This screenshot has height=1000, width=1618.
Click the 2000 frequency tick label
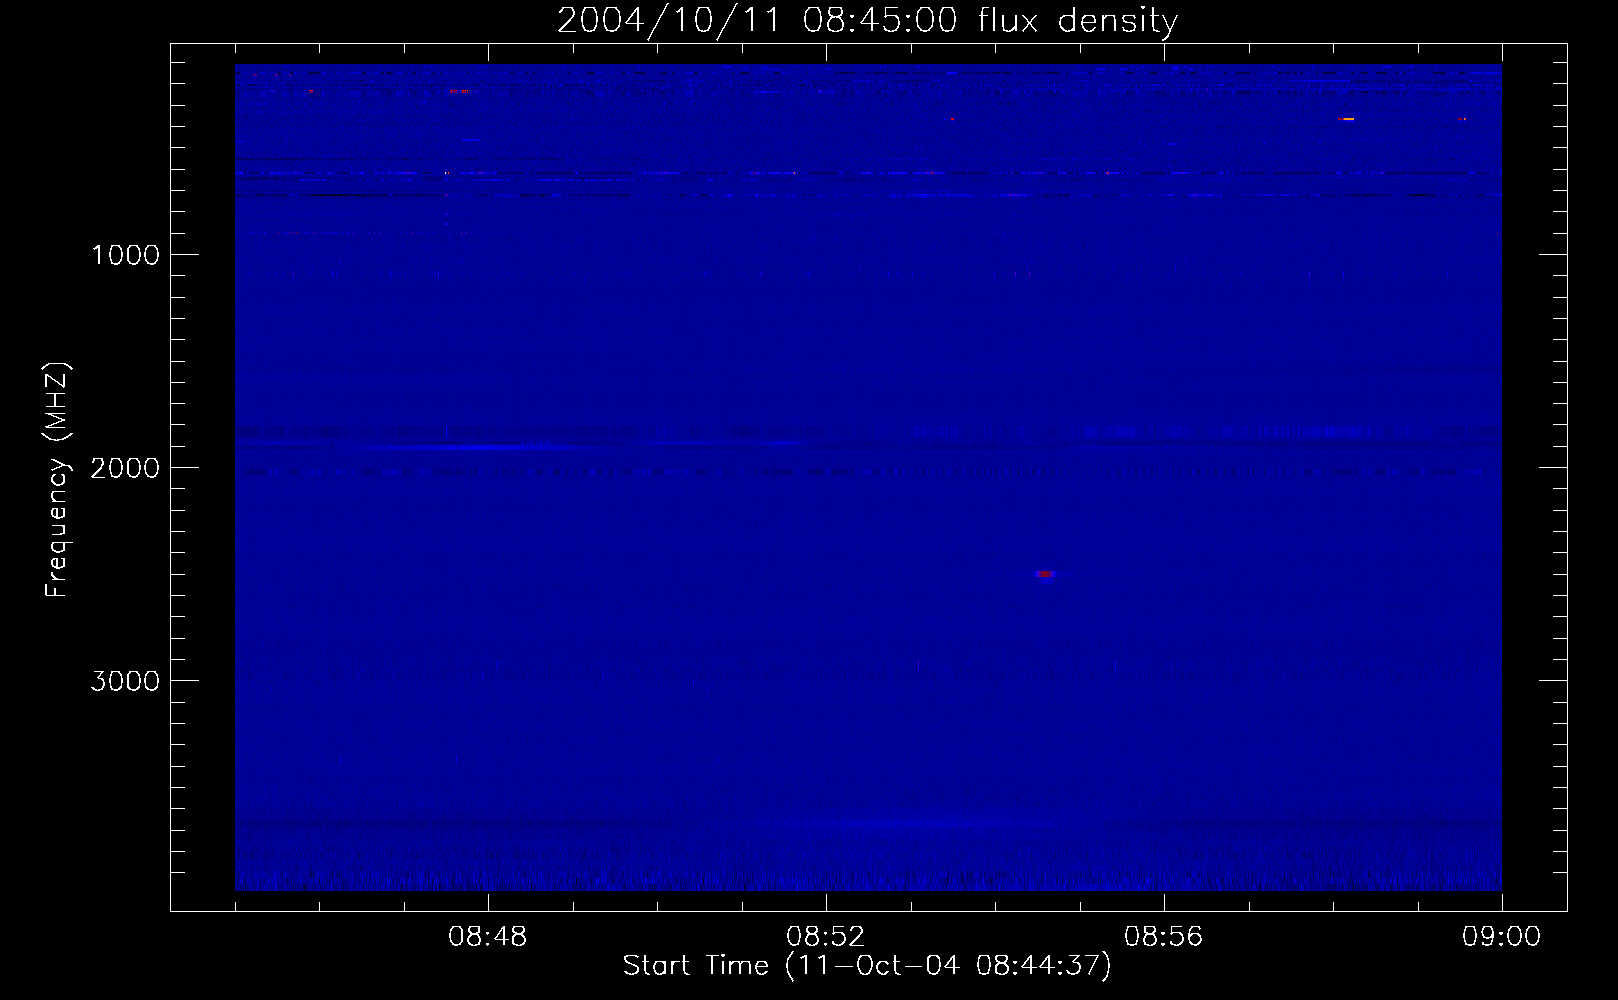[124, 468]
